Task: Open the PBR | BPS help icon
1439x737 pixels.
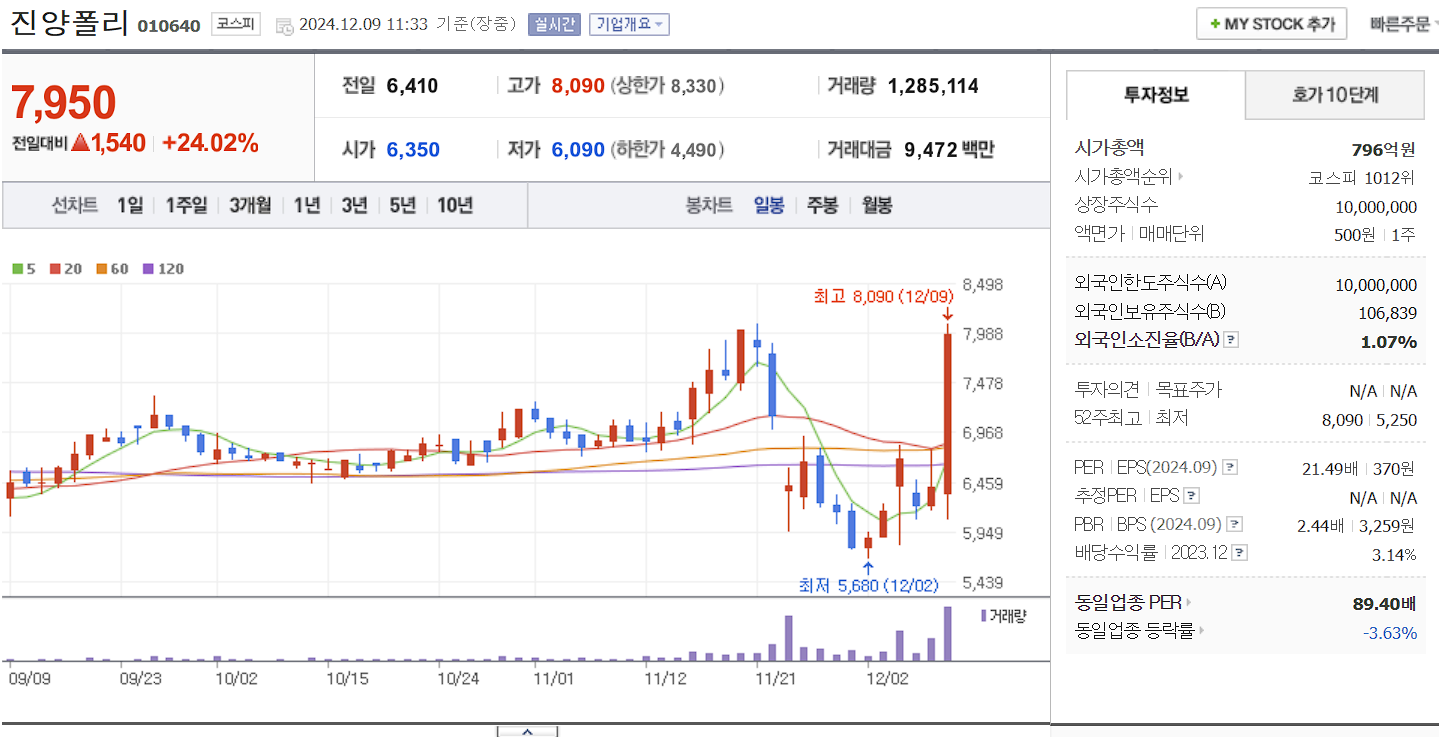Action: pyautogui.click(x=1233, y=524)
